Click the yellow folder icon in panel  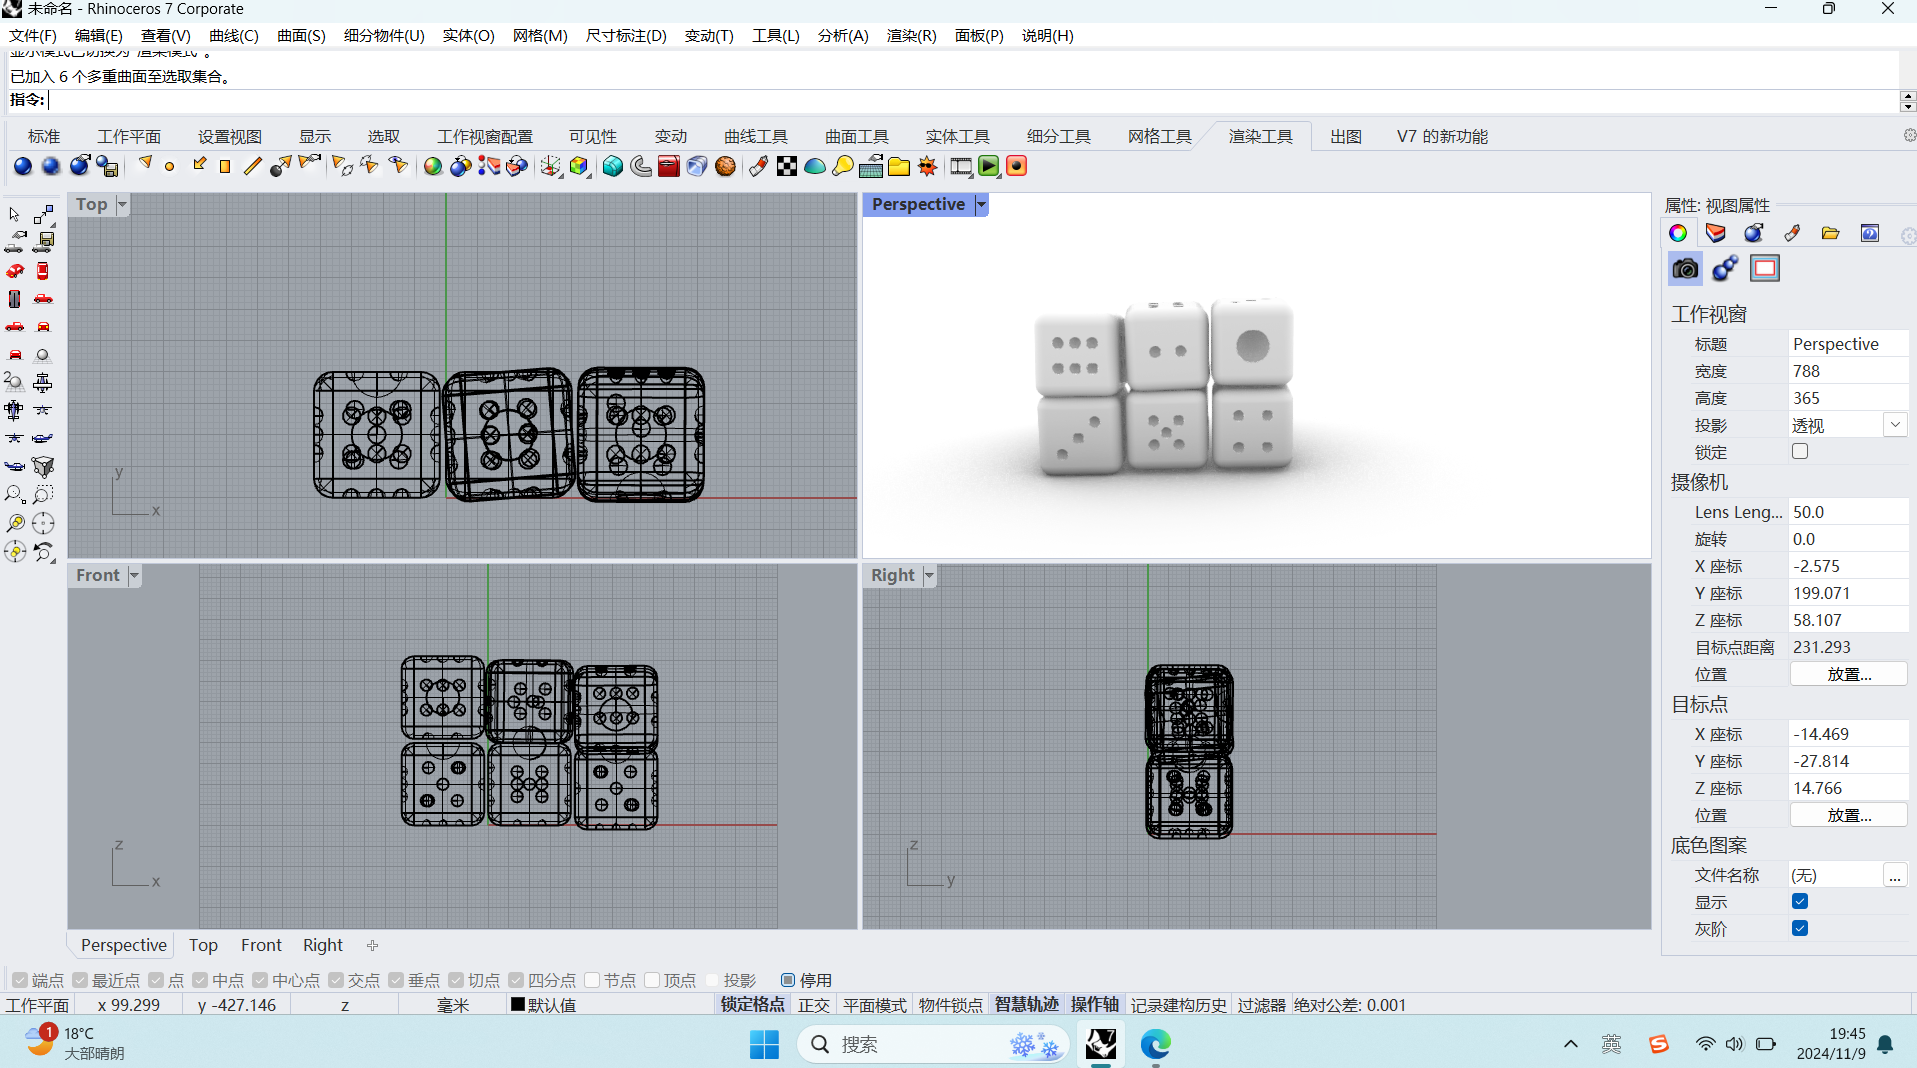click(1830, 233)
